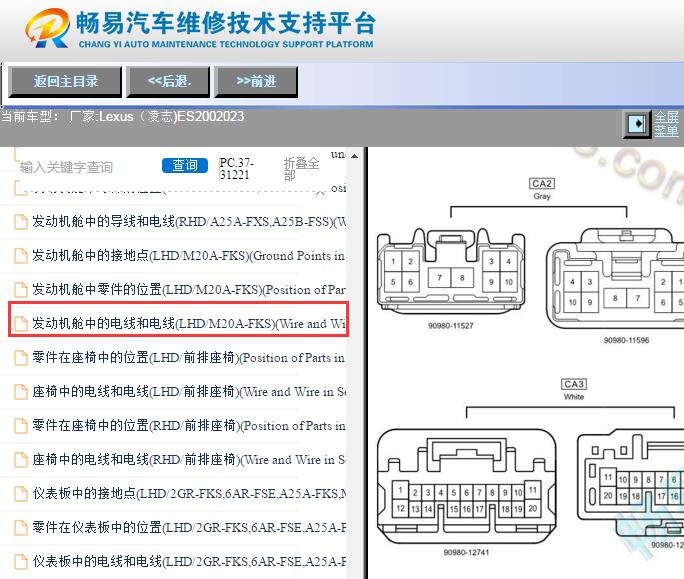684x579 pixels.
Task: Click connector diagram numbered 90980-11596
Action: pyautogui.click(x=615, y=279)
